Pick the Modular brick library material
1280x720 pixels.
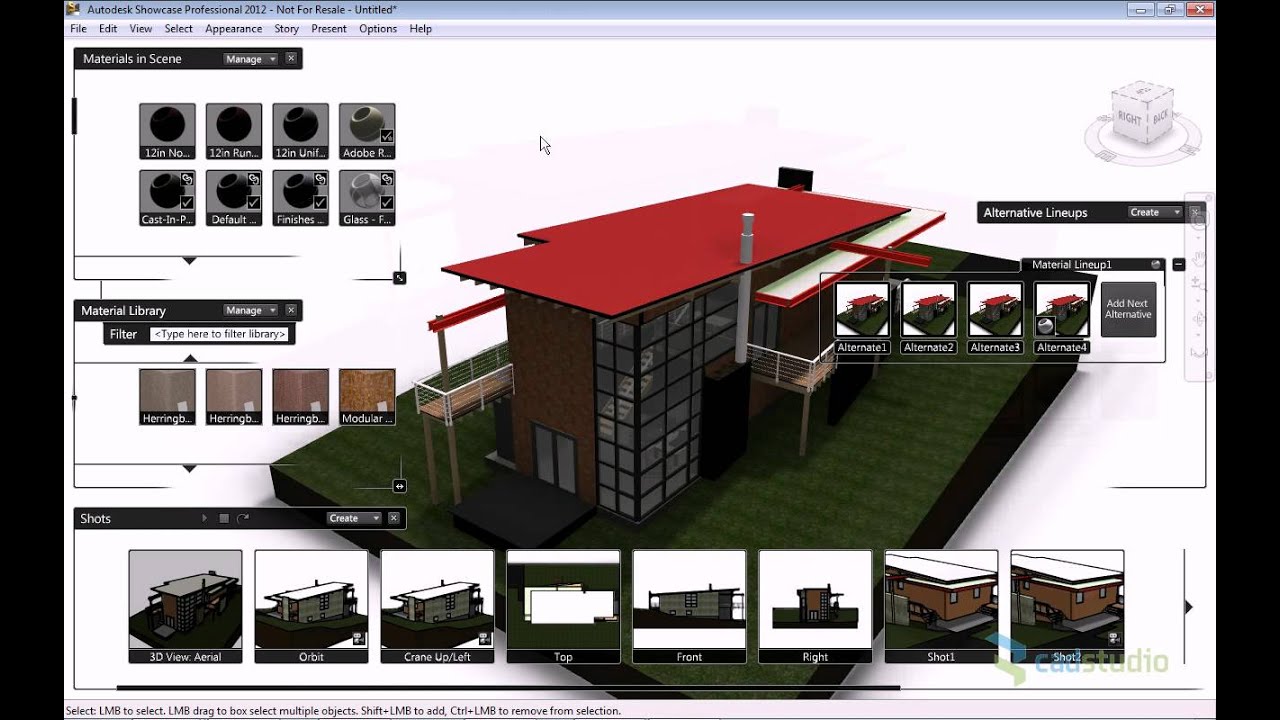[x=367, y=397]
